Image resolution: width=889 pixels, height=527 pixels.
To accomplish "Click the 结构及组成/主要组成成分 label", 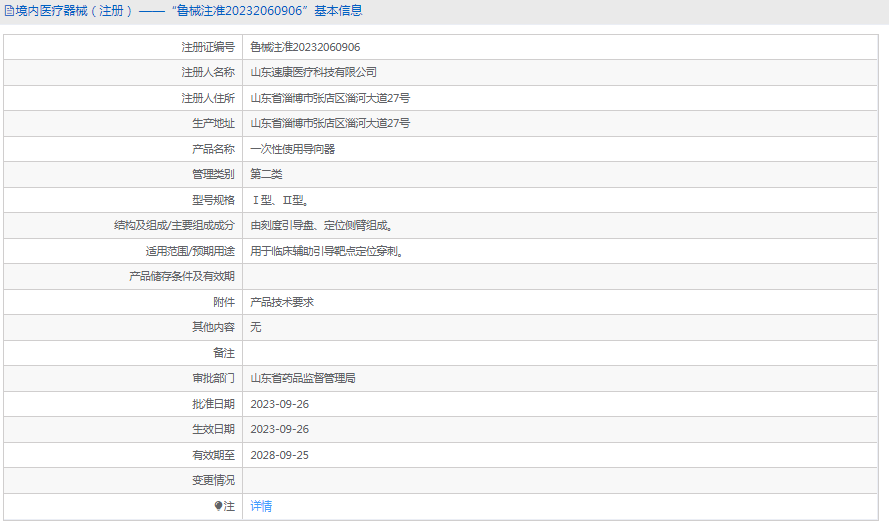I will point(174,225).
